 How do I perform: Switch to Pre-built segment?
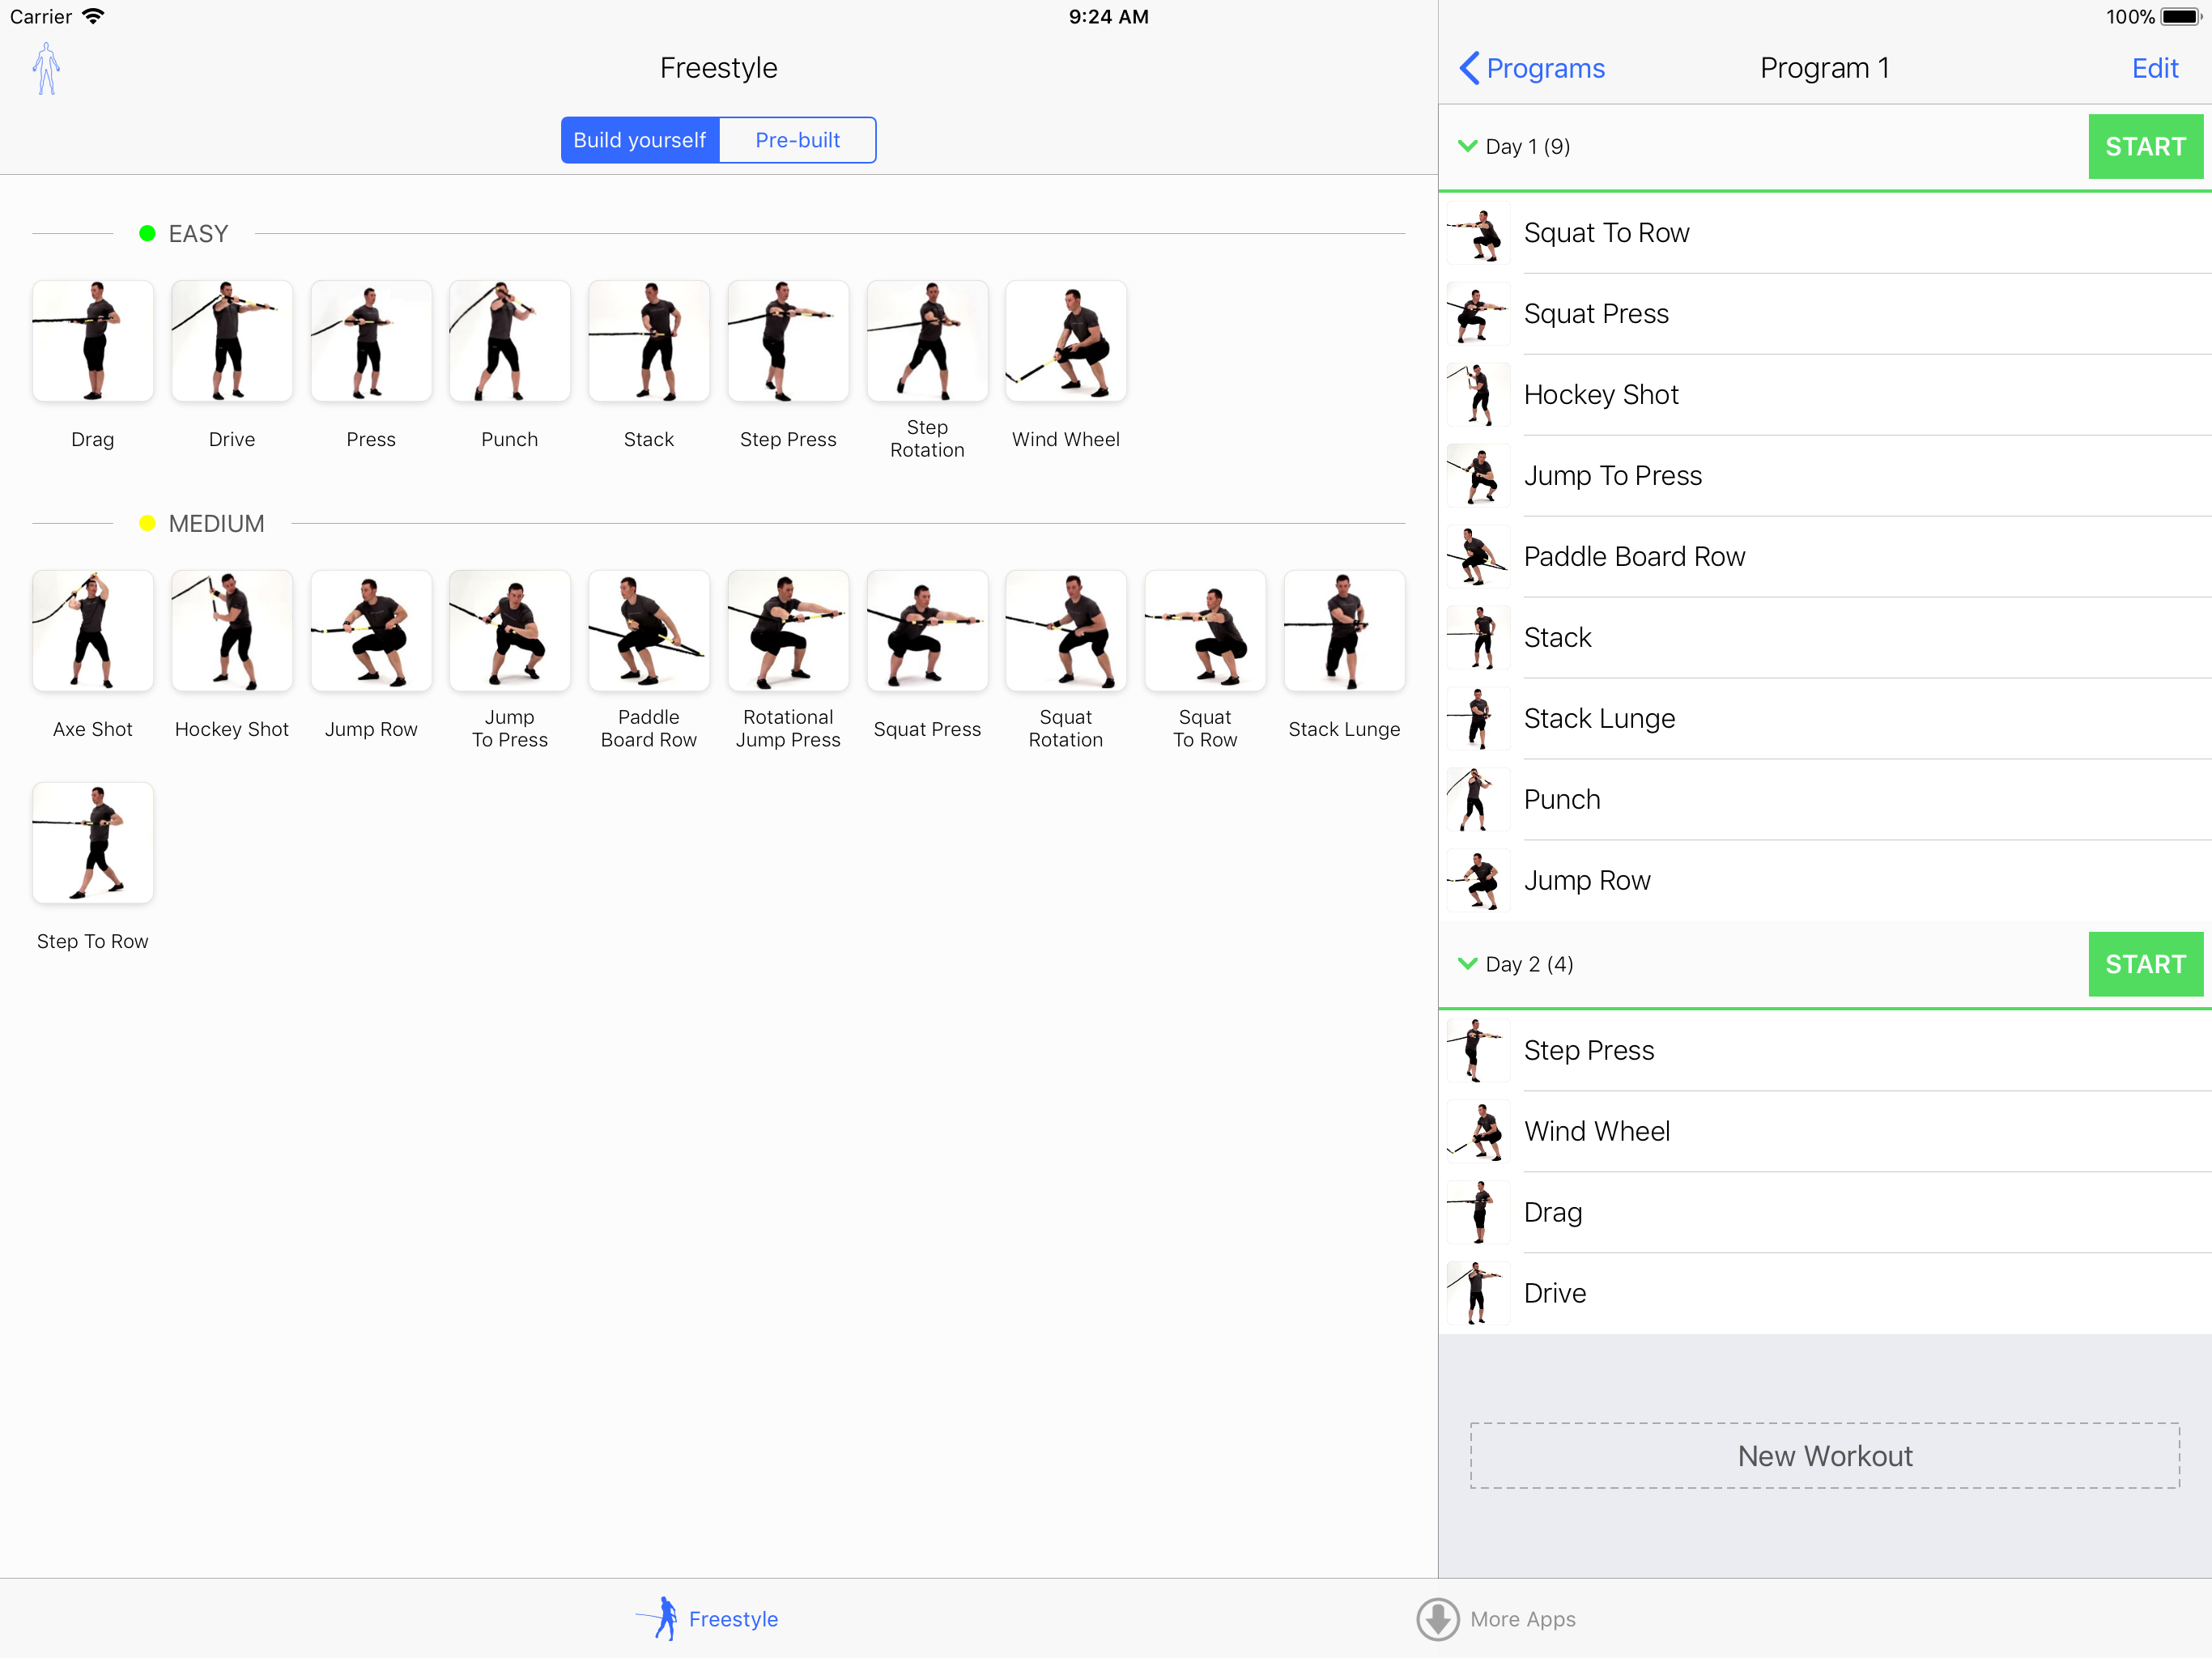[x=797, y=140]
